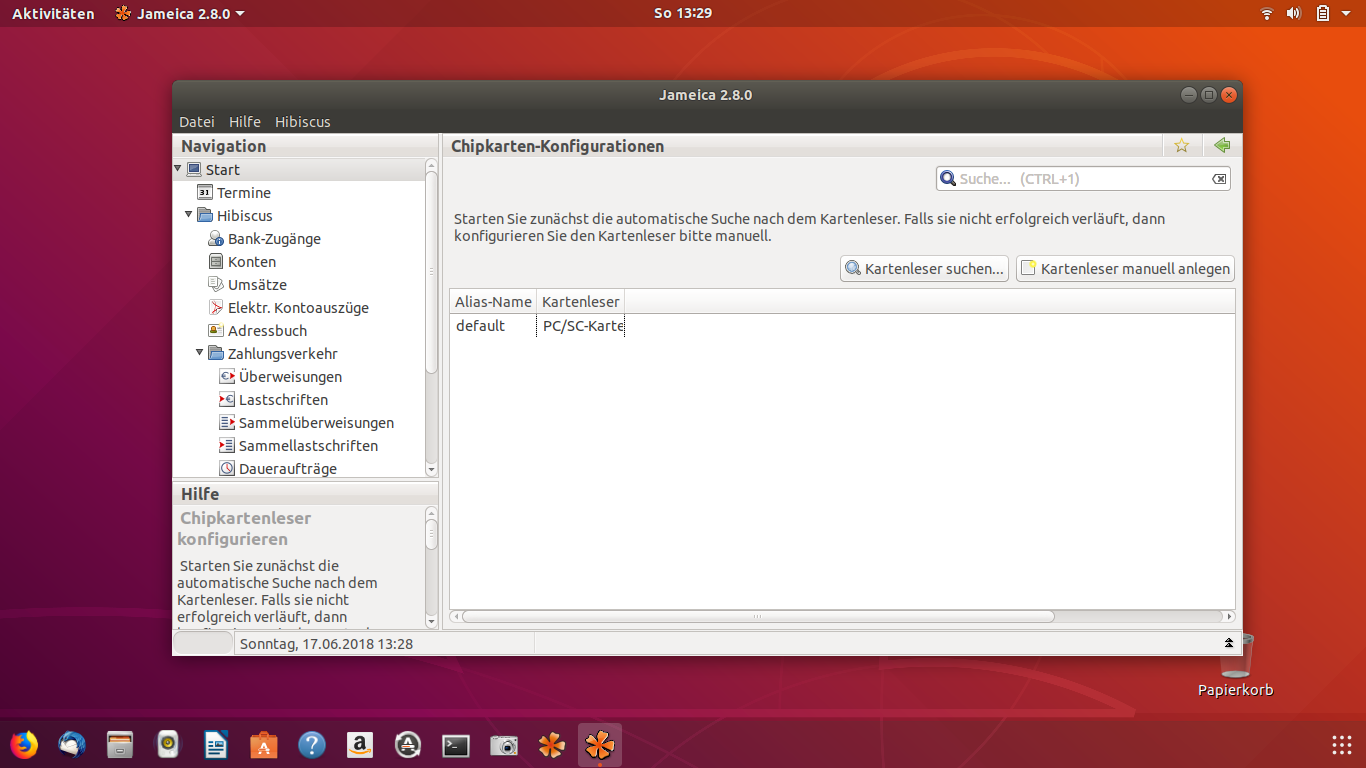Open Amazon from the dock
The width and height of the screenshot is (1366, 768).
pos(360,745)
